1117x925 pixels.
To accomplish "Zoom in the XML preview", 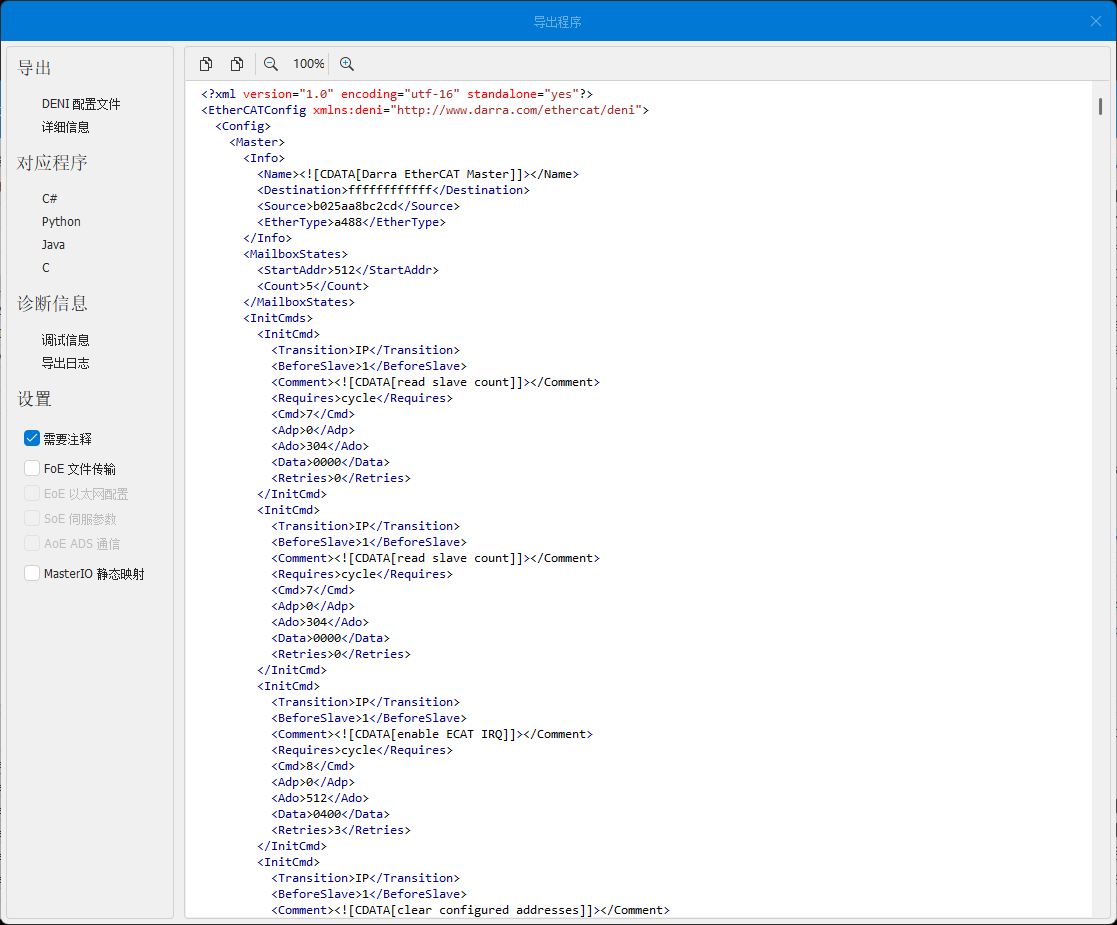I will [x=347, y=64].
